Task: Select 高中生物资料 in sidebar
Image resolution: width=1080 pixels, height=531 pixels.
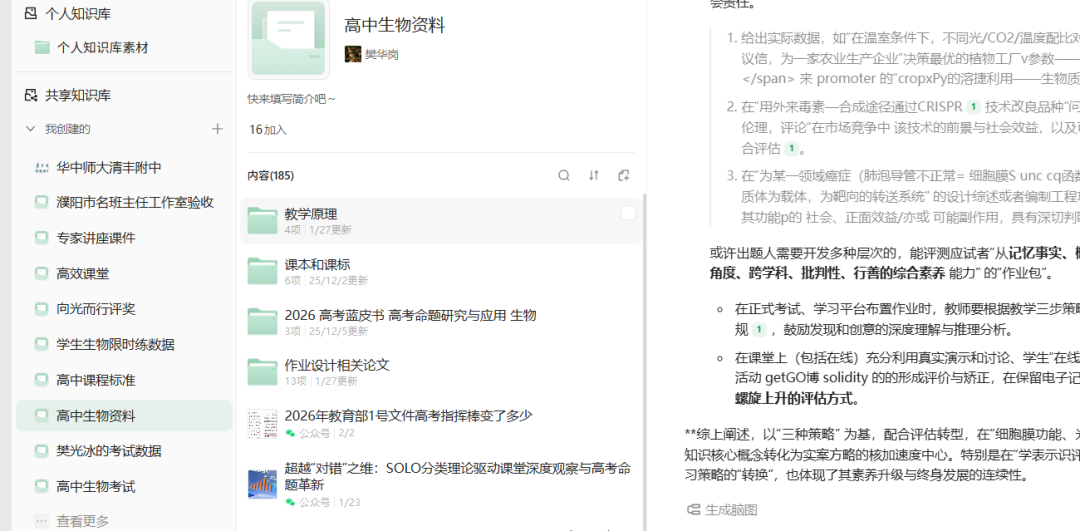Action: click(x=124, y=416)
